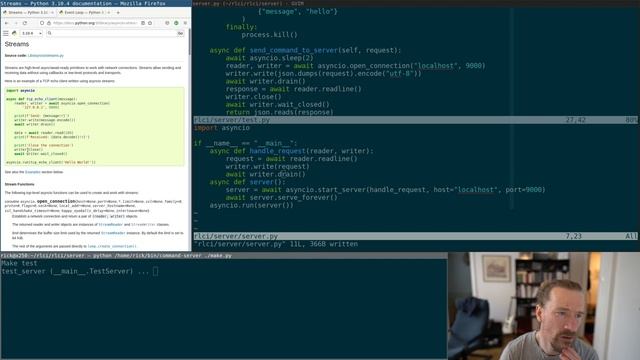Image resolution: width=640 pixels, height=360 pixels.
Task: Click the process.kill() line in test.py
Action: pyautogui.click(x=269, y=35)
